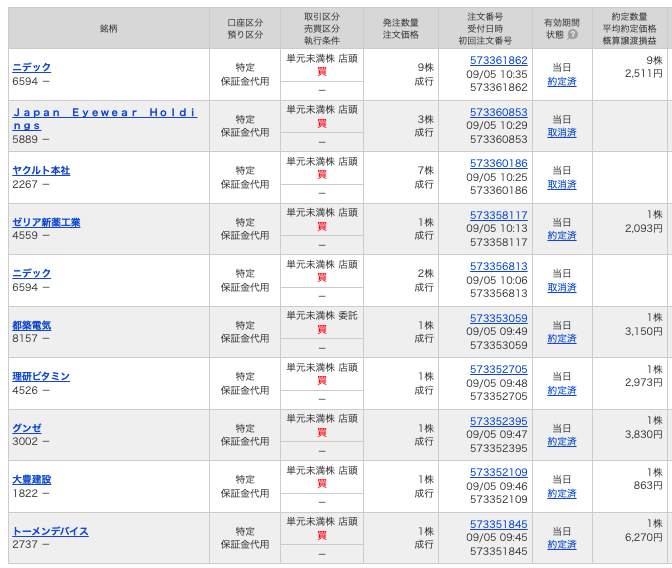The image size is (672, 568).
Task: Click 約定済 status for order 573361862
Action: coord(562,81)
